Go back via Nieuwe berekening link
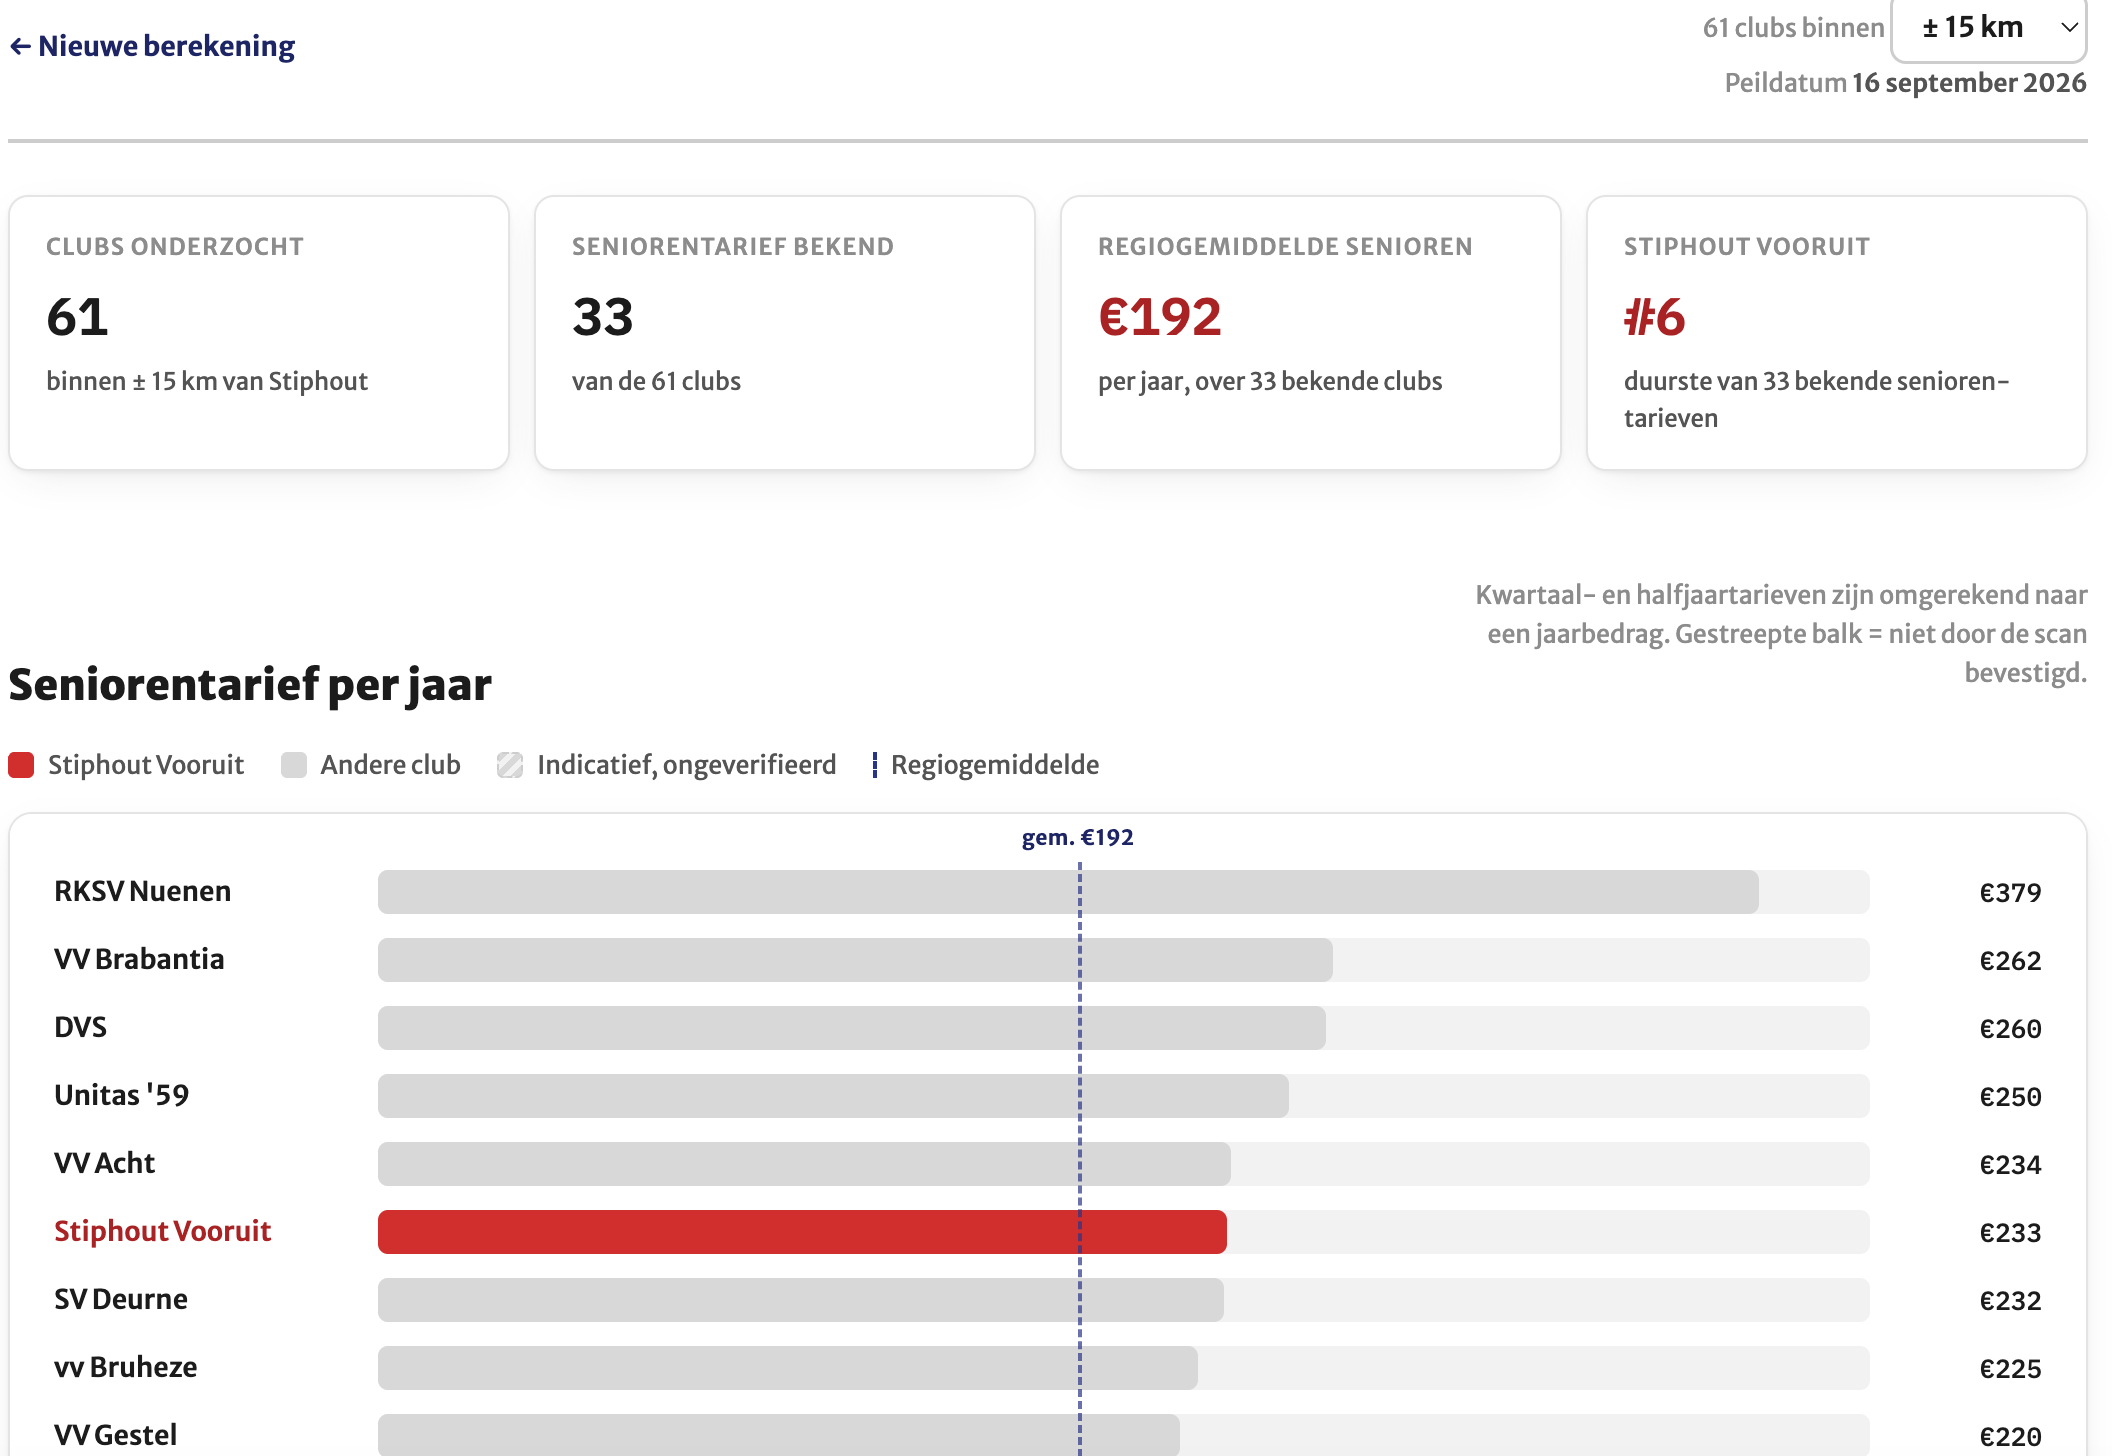The width and height of the screenshot is (2112, 1456). pyautogui.click(x=152, y=46)
